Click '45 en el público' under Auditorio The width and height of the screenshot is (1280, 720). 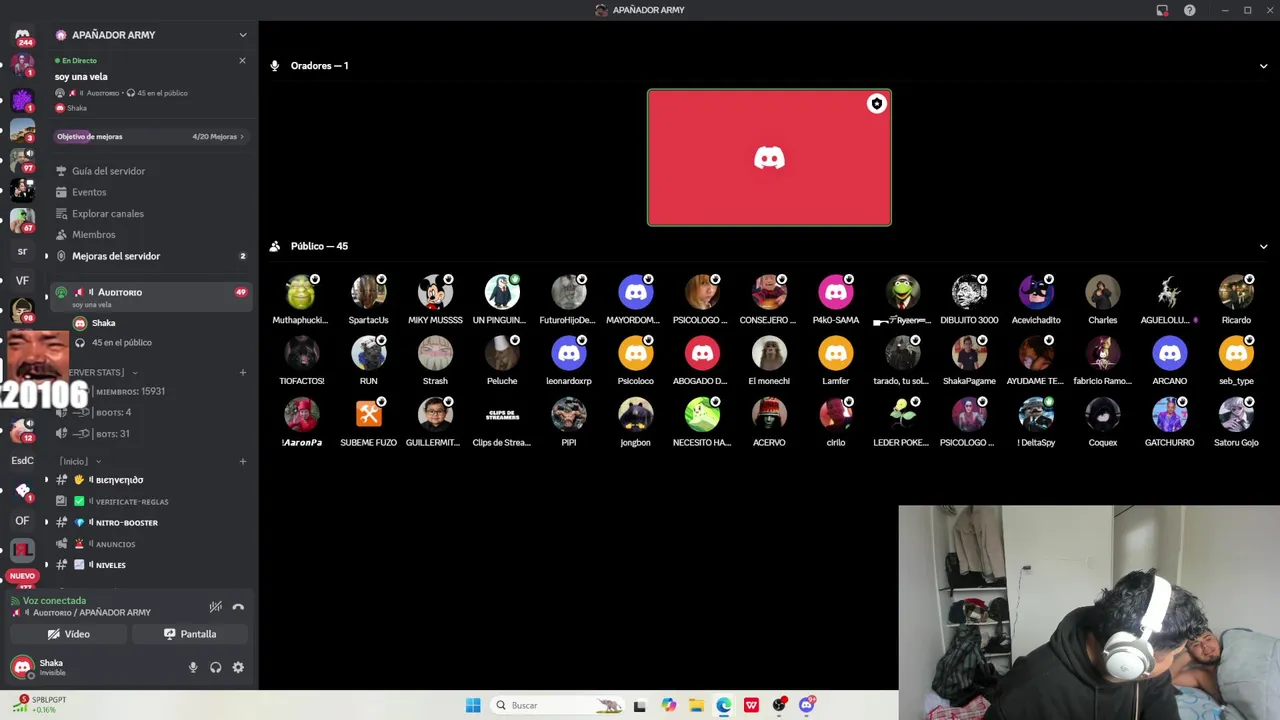pos(122,342)
